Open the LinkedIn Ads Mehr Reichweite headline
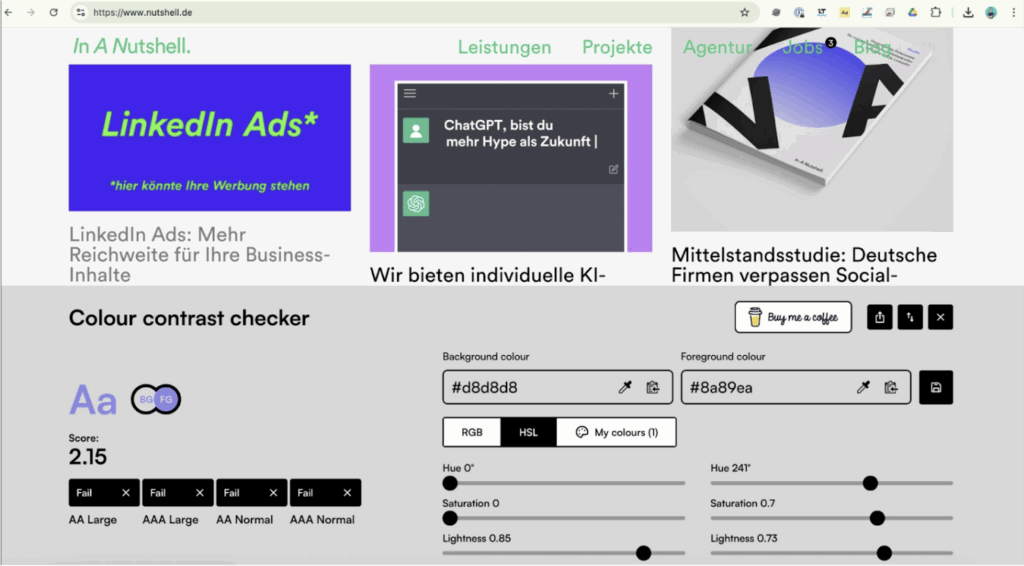The image size is (1024, 566). tap(199, 255)
